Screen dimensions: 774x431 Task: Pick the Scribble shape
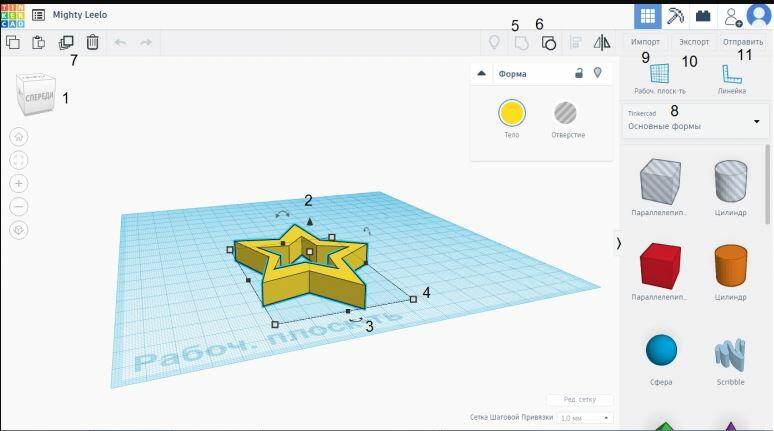[x=730, y=355]
